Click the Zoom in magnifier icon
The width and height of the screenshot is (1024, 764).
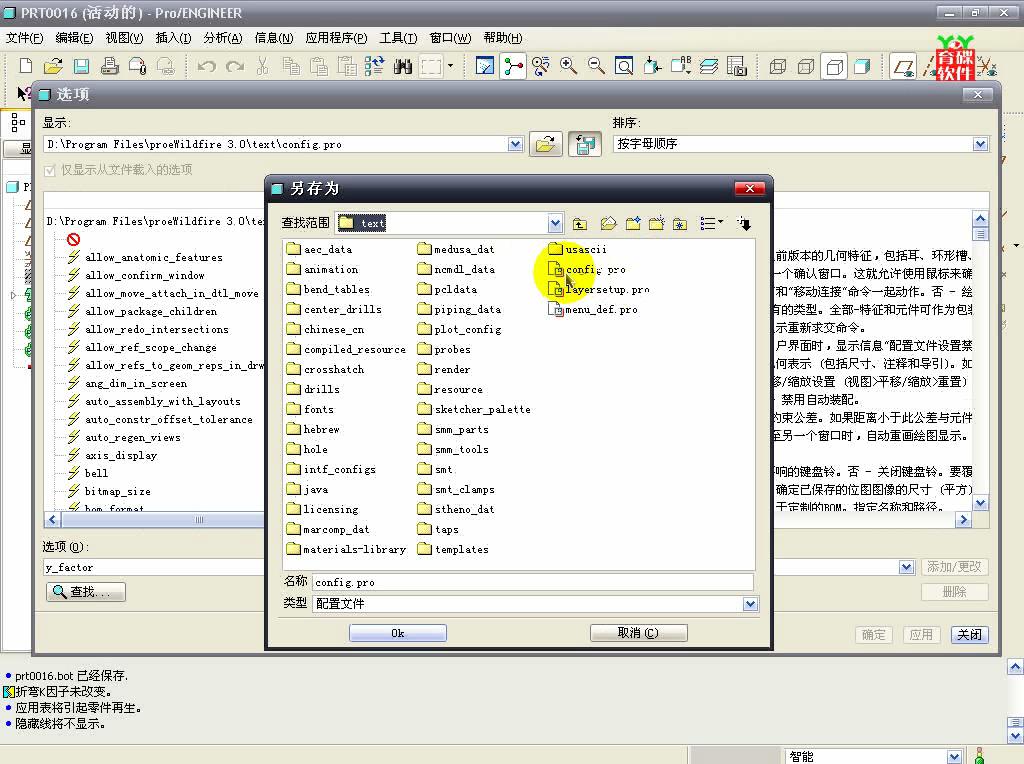(568, 66)
